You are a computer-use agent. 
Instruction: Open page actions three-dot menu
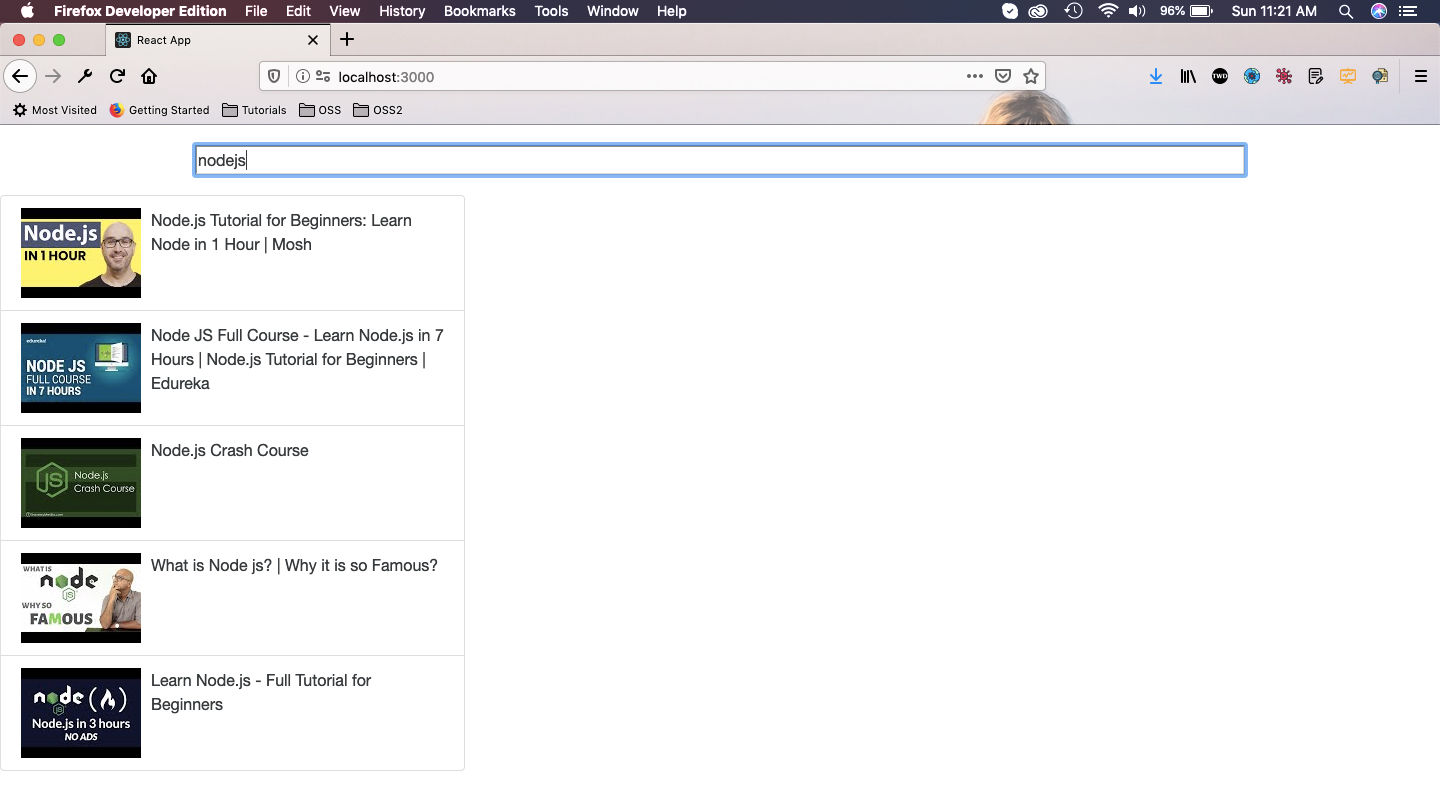click(974, 76)
